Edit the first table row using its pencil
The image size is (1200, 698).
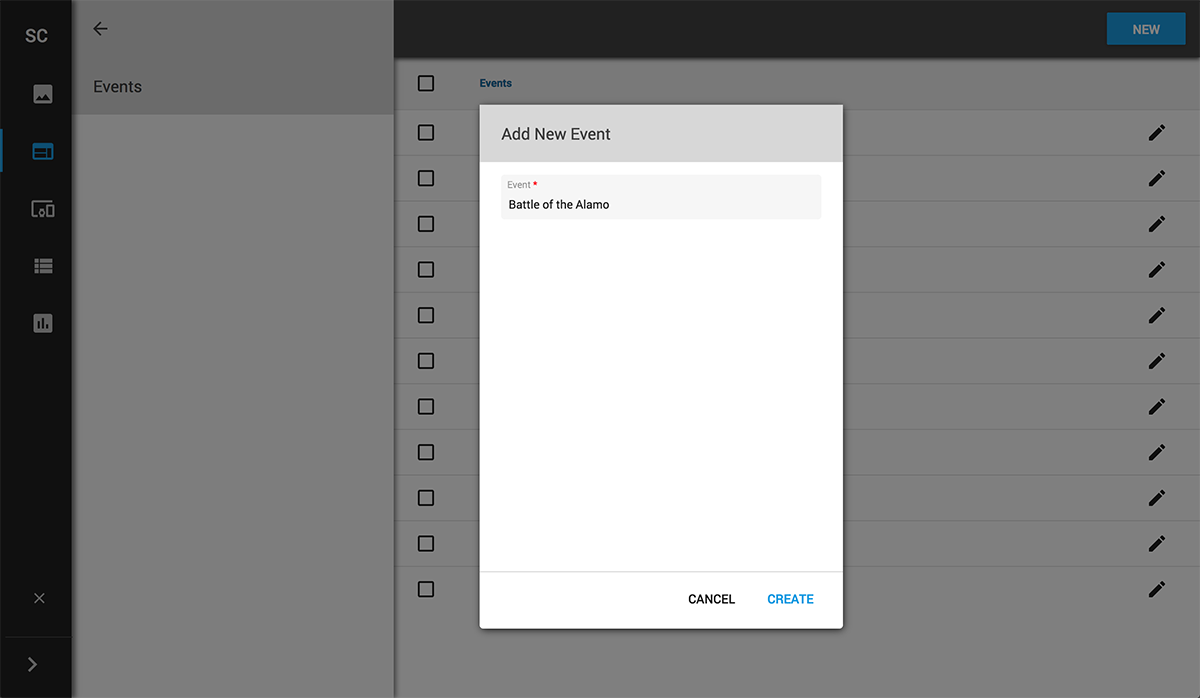(x=1157, y=132)
